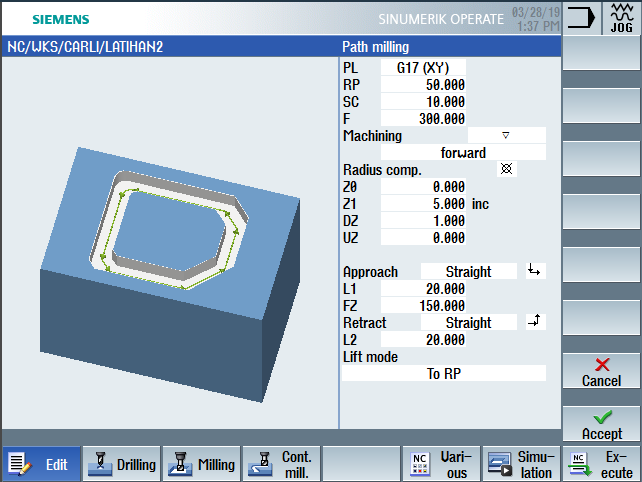Click the 3D workpiece preview graphic
642x482 pixels.
pos(170,274)
